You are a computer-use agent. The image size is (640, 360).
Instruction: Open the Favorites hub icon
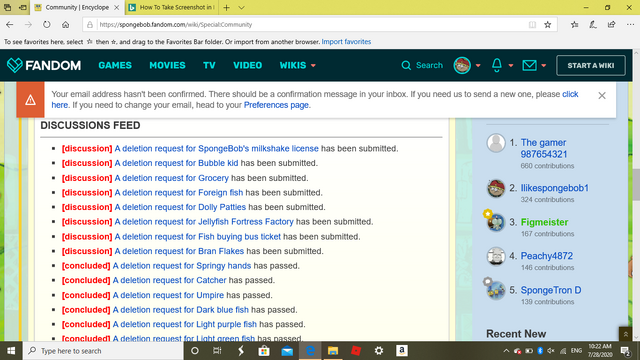tap(575, 24)
